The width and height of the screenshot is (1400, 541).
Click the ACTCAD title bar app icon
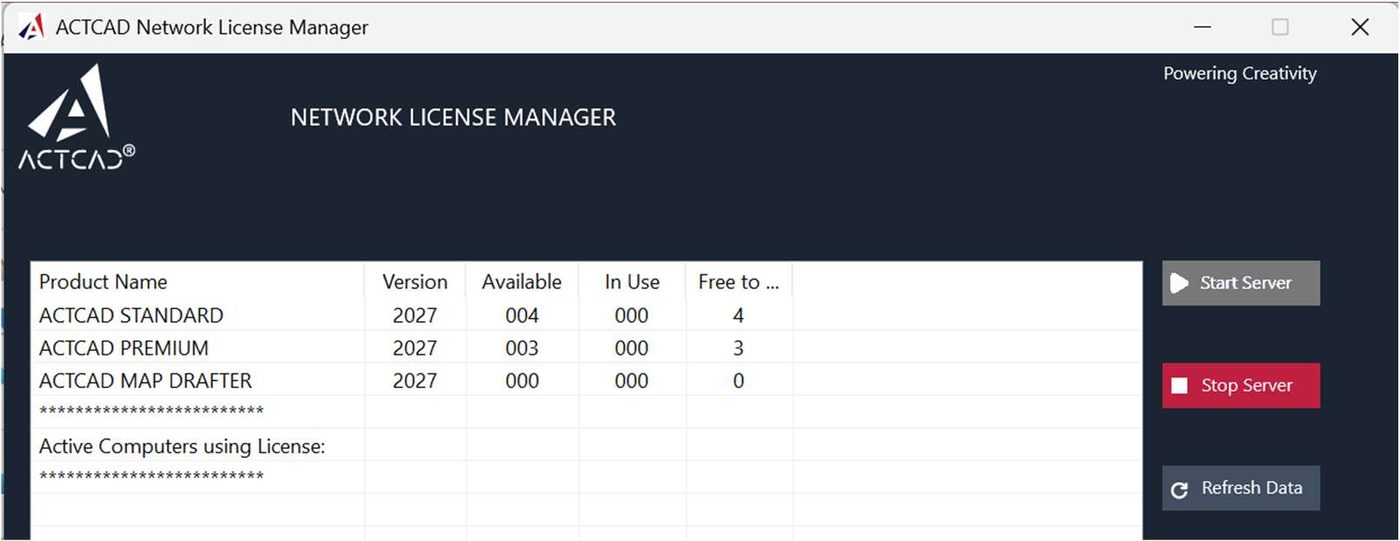31,27
